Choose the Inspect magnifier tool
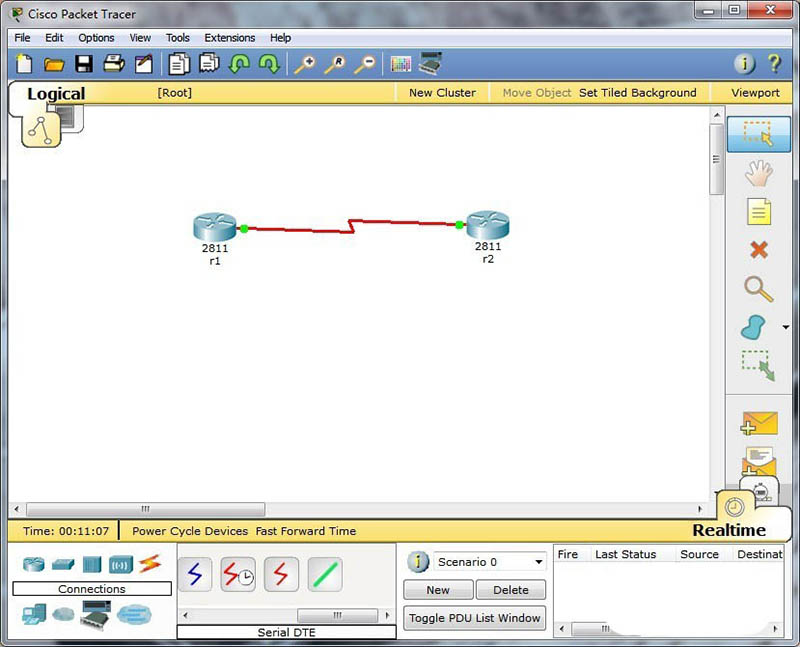 [759, 289]
